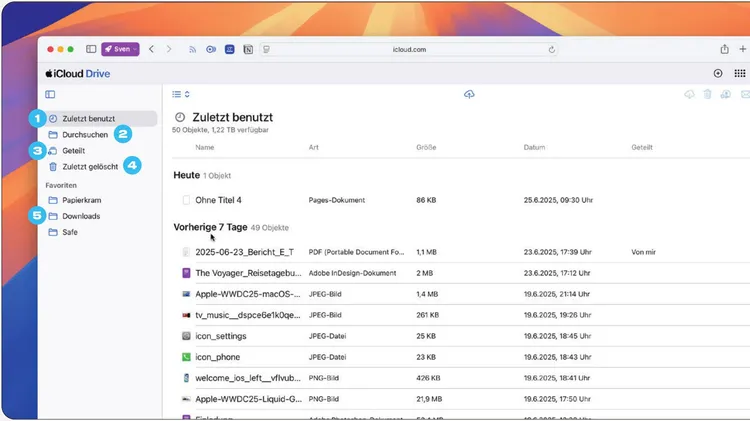The image size is (750, 421).
Task: Select the icon_phone file
Action: coord(218,357)
